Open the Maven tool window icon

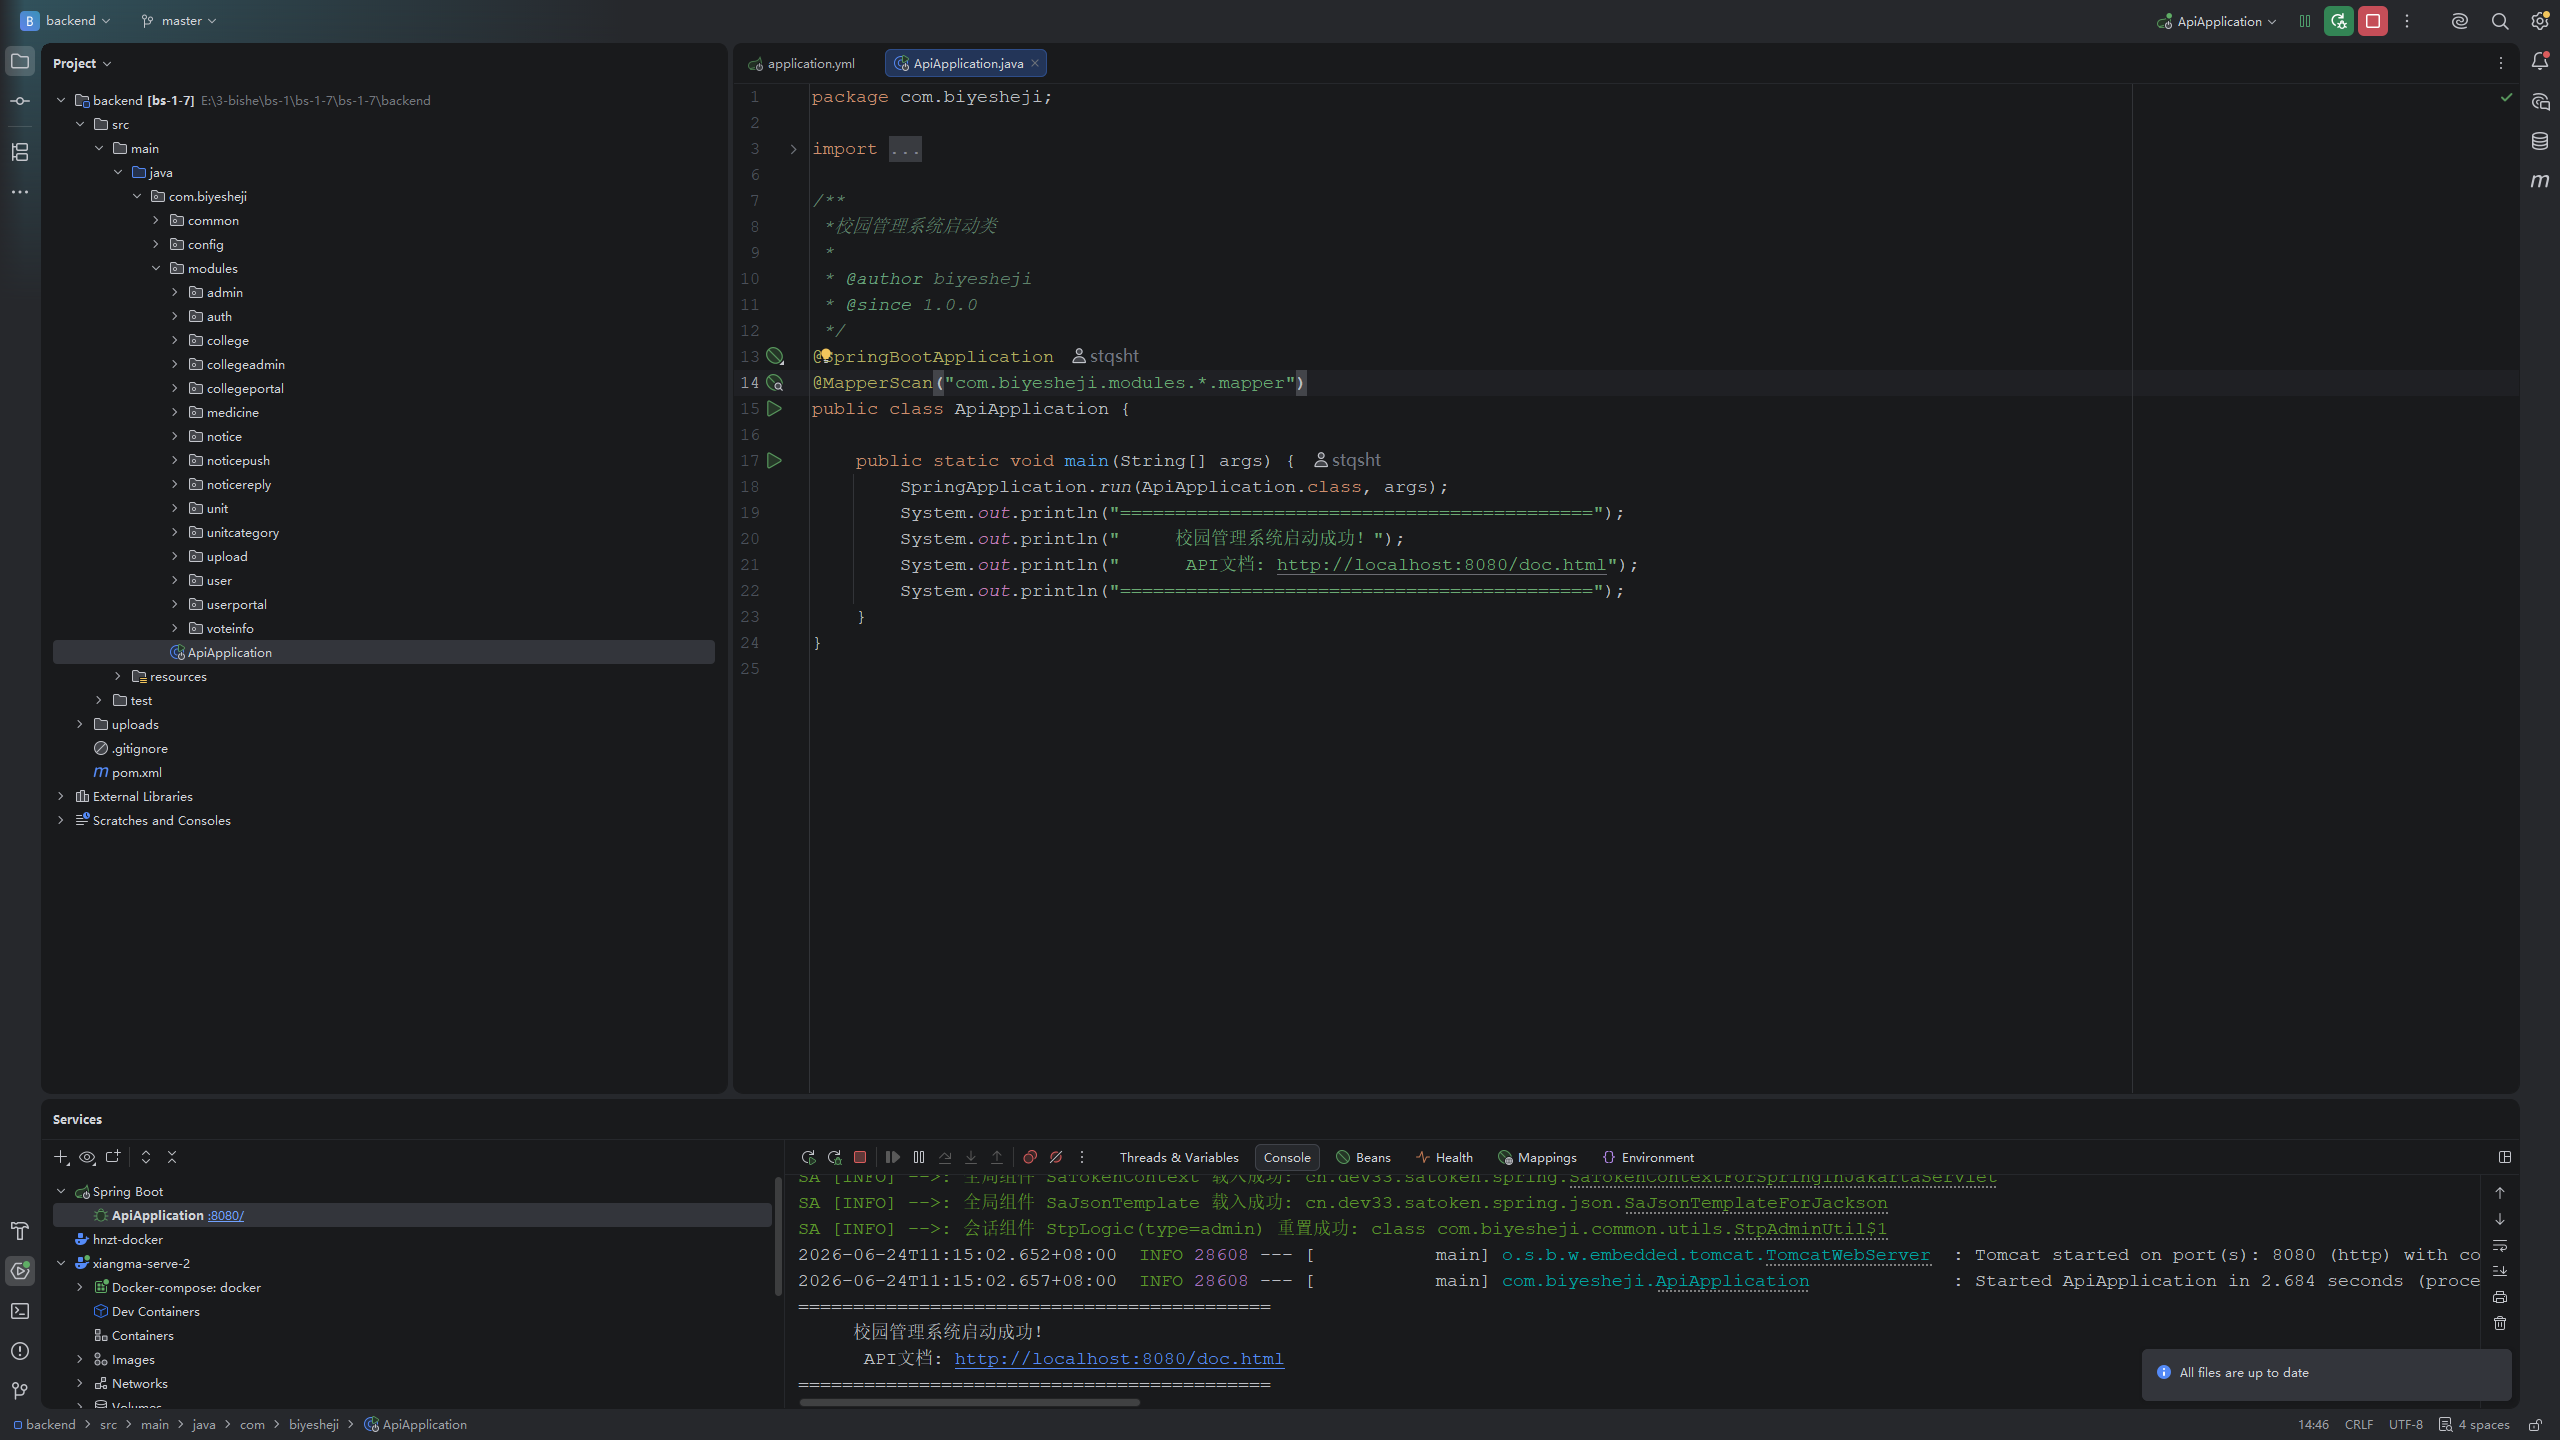click(2540, 181)
